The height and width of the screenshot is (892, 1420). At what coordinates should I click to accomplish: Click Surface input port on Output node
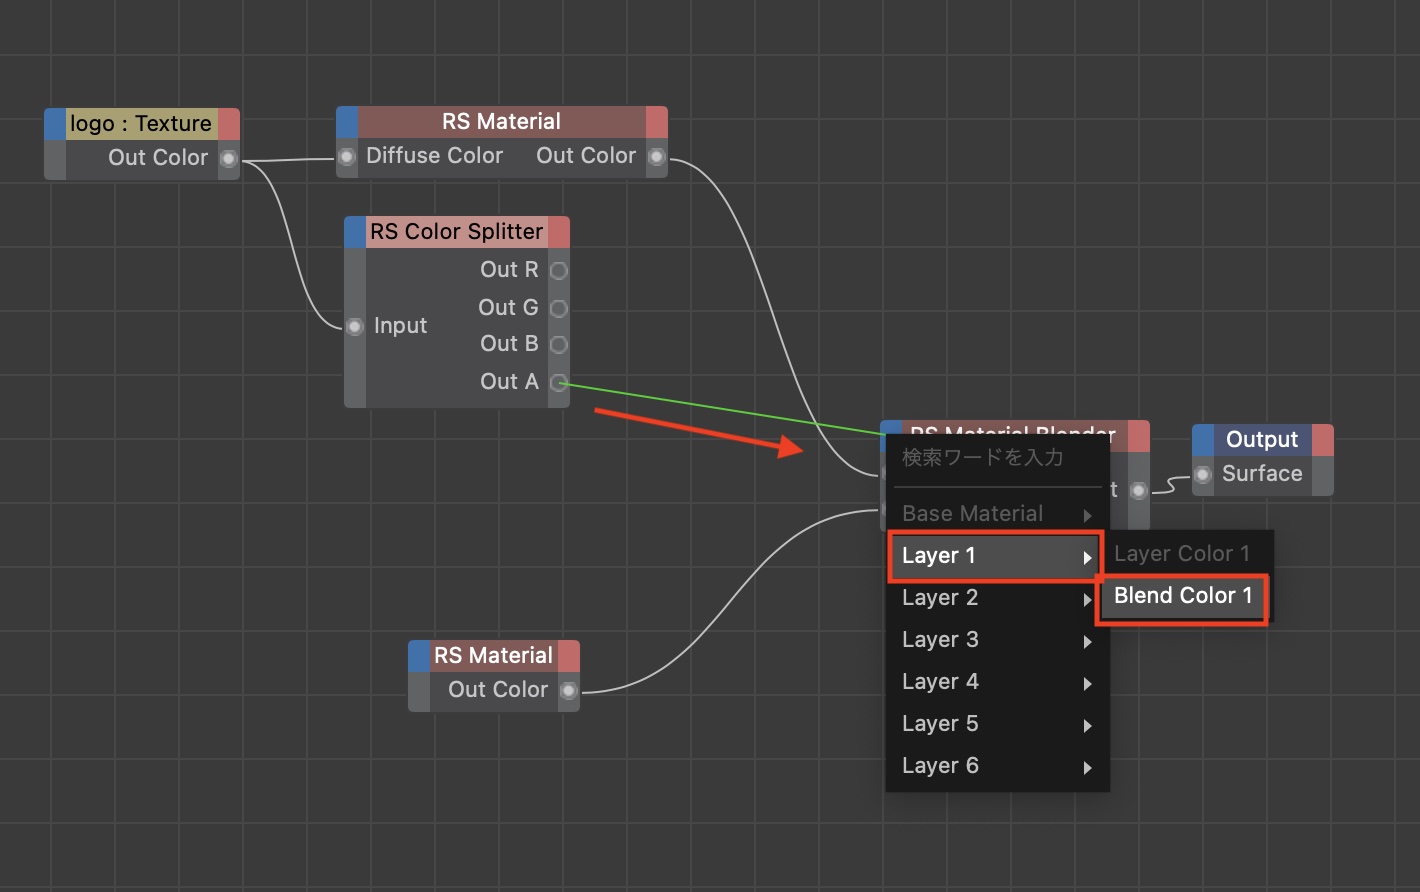[x=1203, y=475]
